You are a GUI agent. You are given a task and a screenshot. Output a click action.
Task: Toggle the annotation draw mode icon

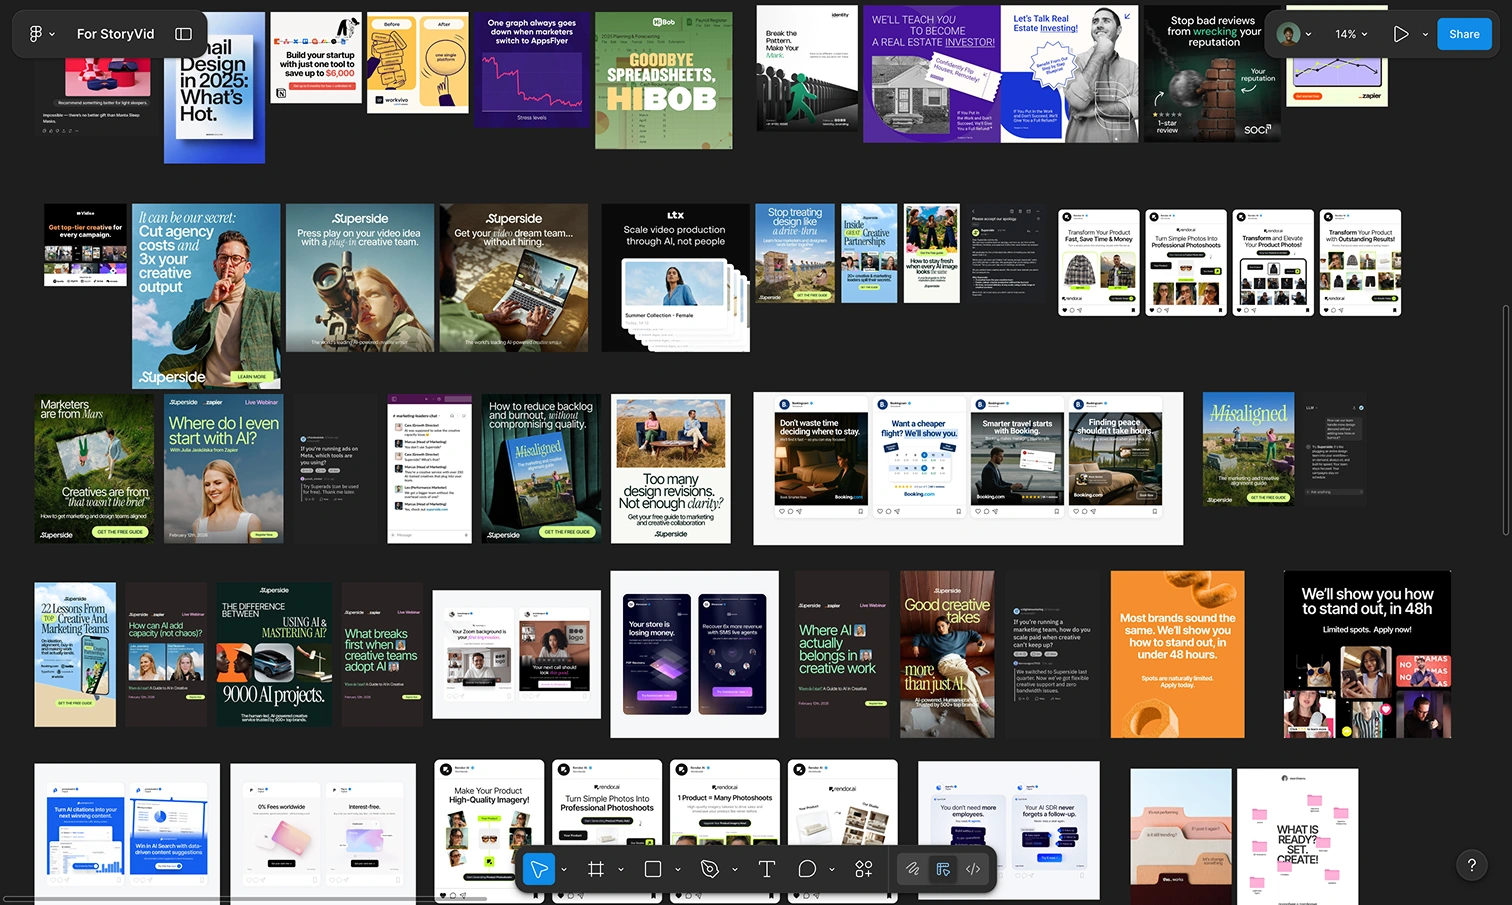tap(912, 868)
